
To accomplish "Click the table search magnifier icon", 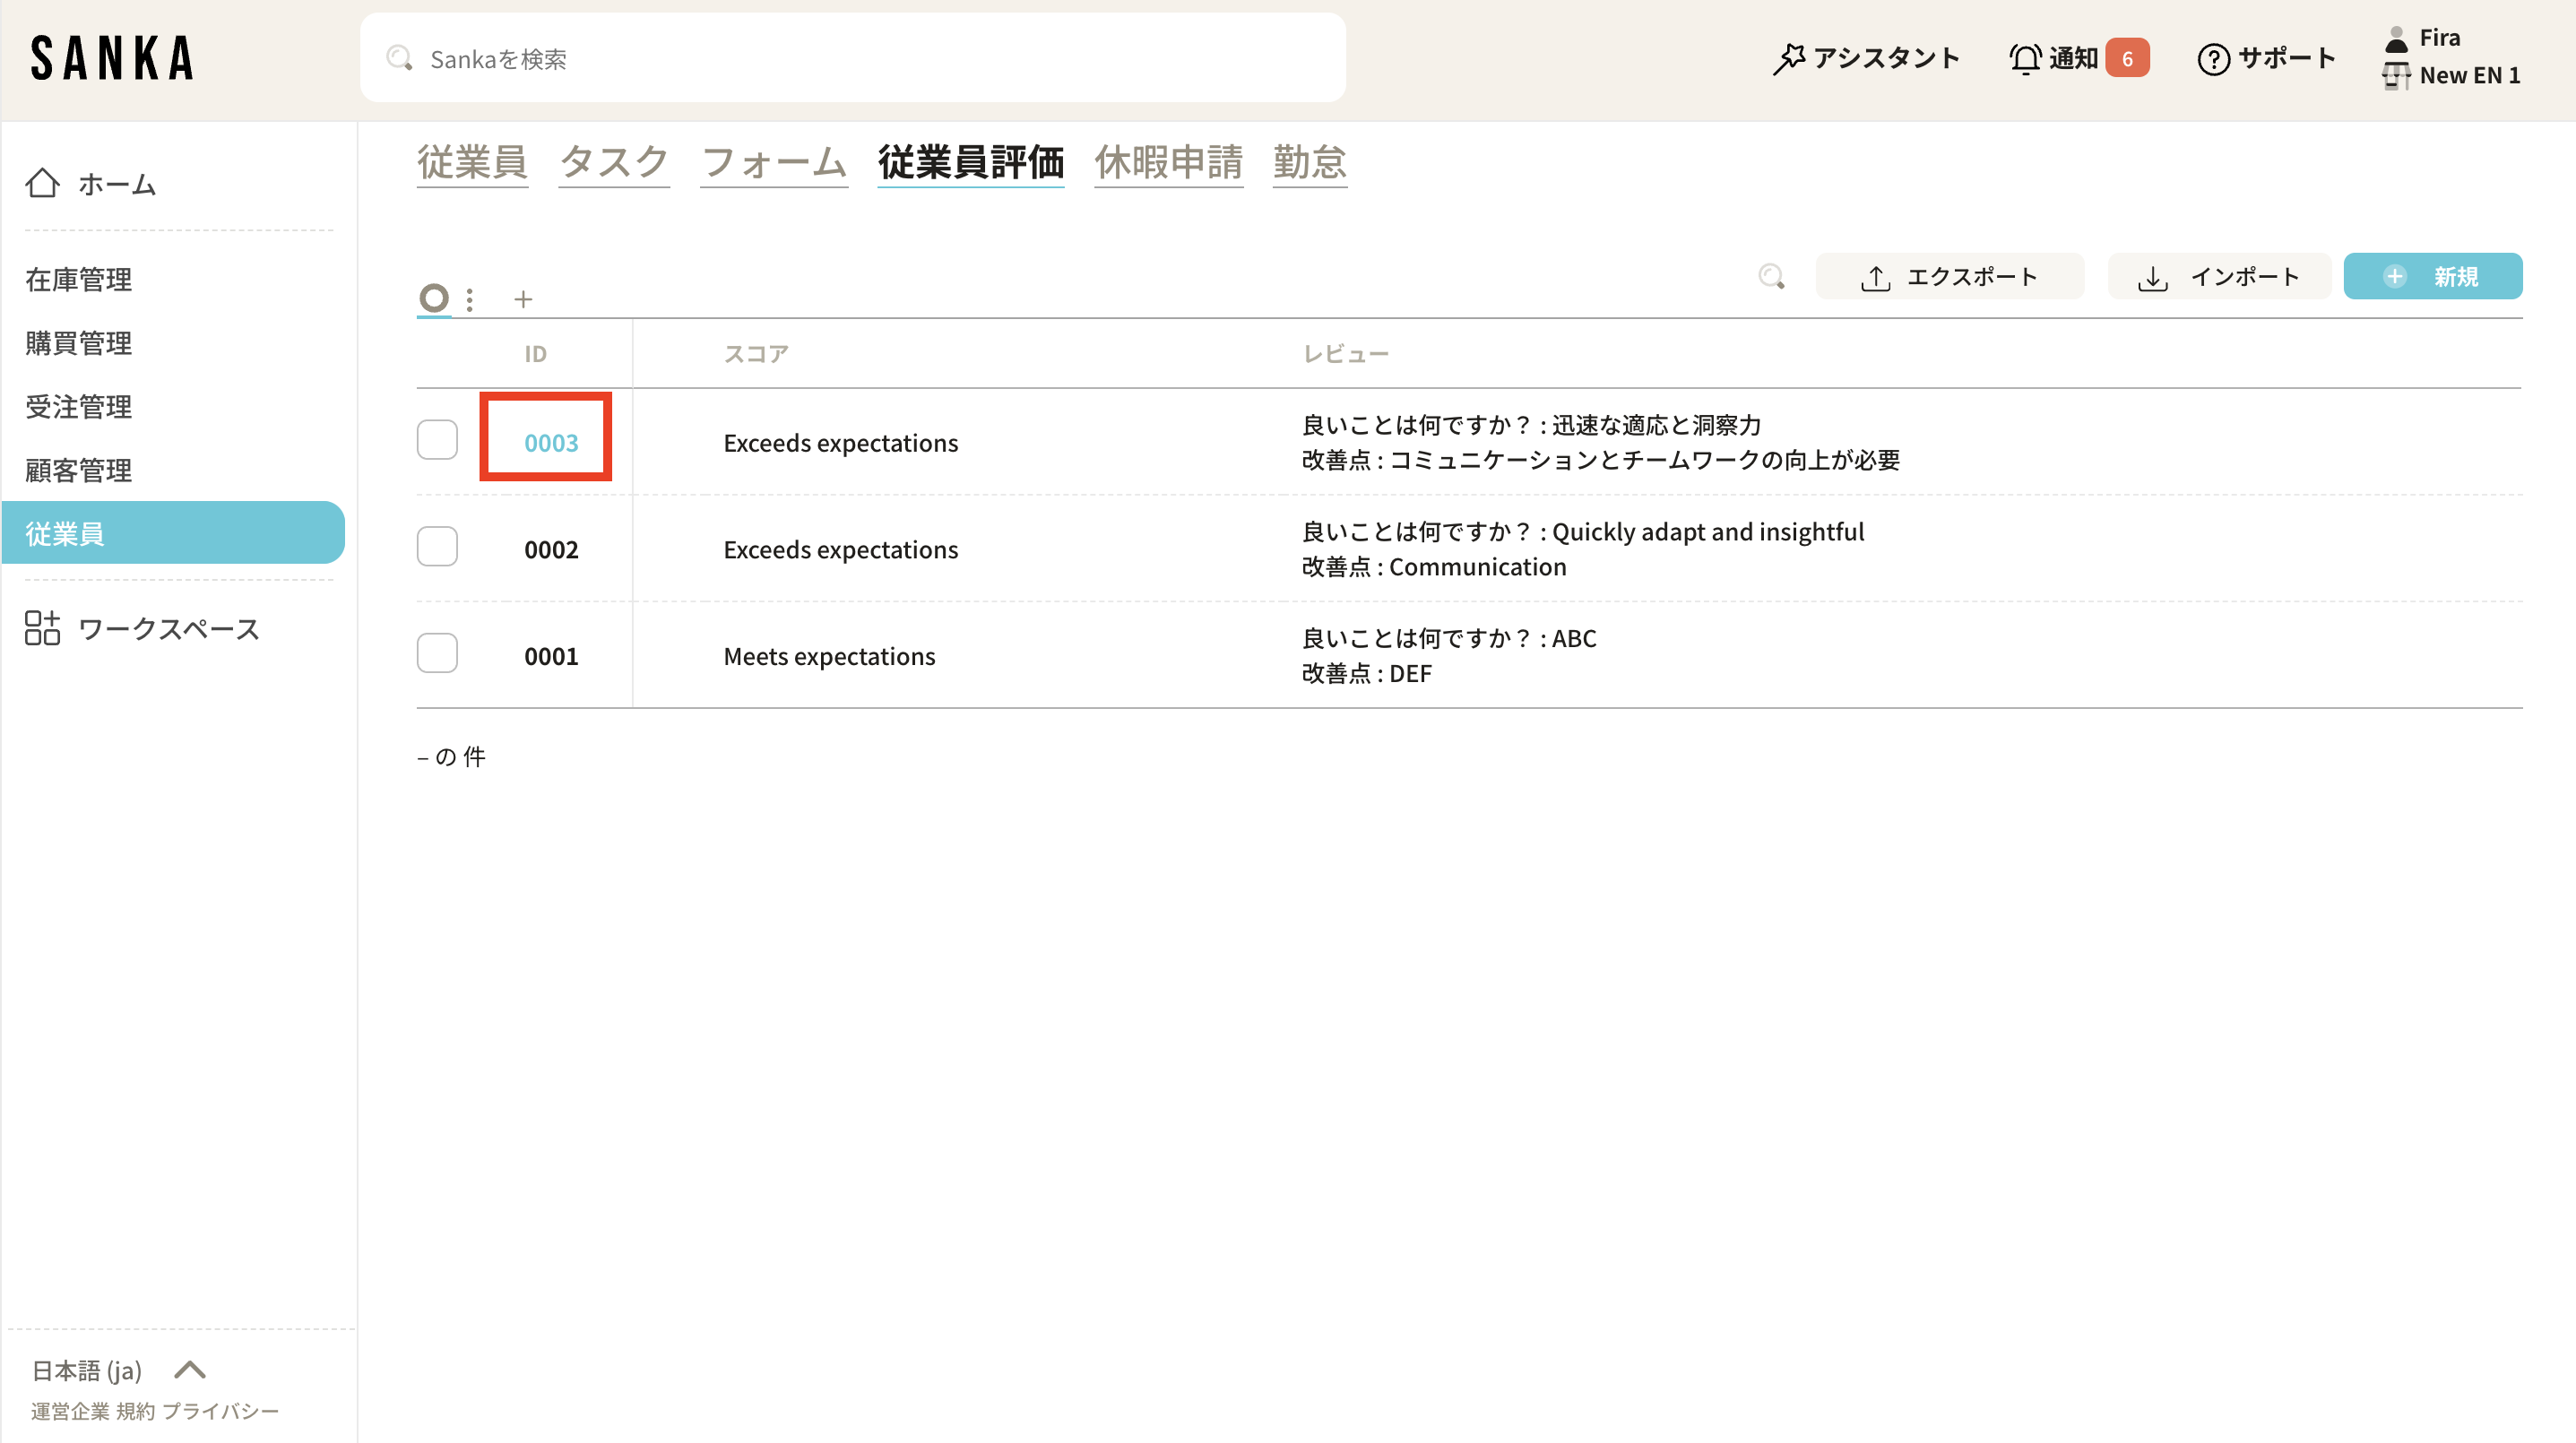I will click(1771, 276).
